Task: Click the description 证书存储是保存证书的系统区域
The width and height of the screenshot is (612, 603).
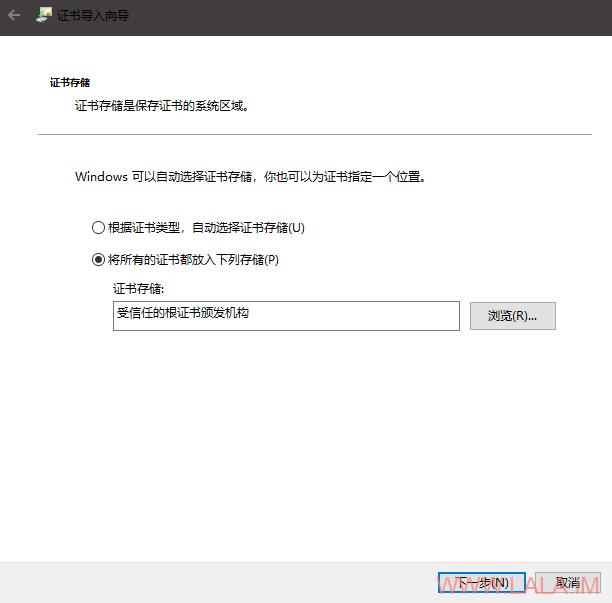Action: pos(162,106)
